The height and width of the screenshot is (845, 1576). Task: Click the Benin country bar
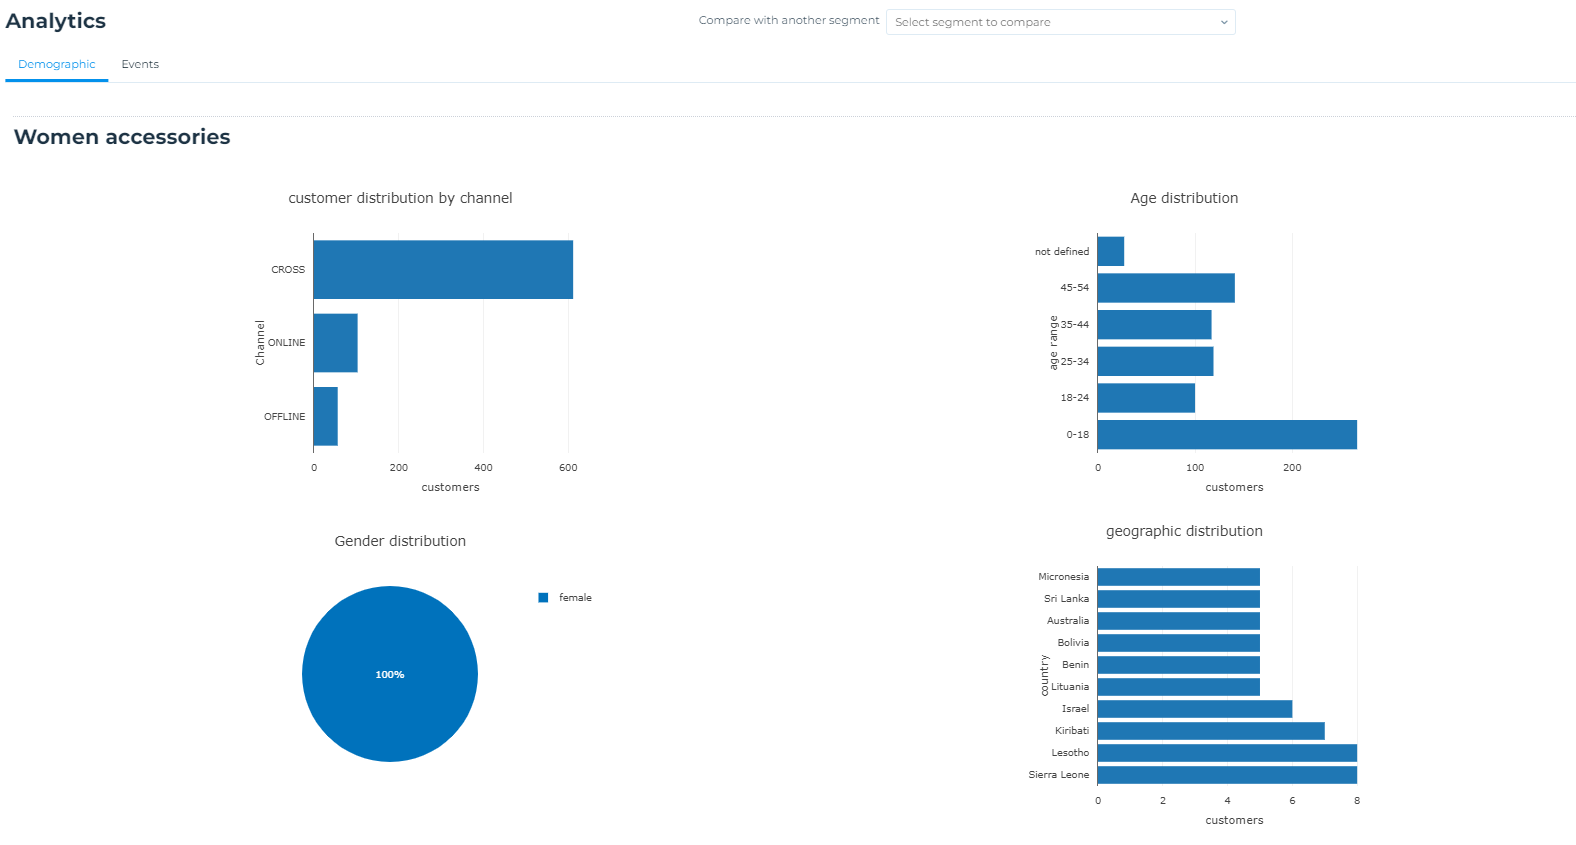point(1178,665)
